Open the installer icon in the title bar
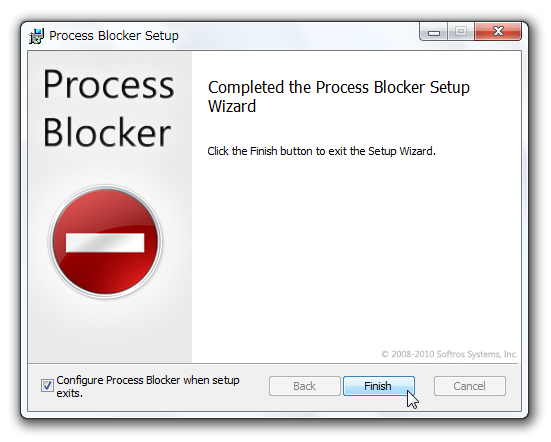This screenshot has height=442, width=551. (36, 36)
